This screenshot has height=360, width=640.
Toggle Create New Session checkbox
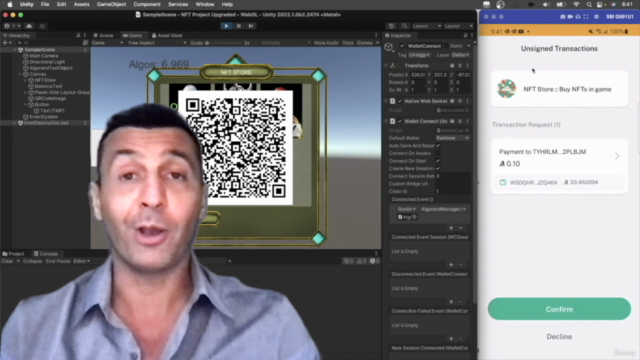pos(438,169)
